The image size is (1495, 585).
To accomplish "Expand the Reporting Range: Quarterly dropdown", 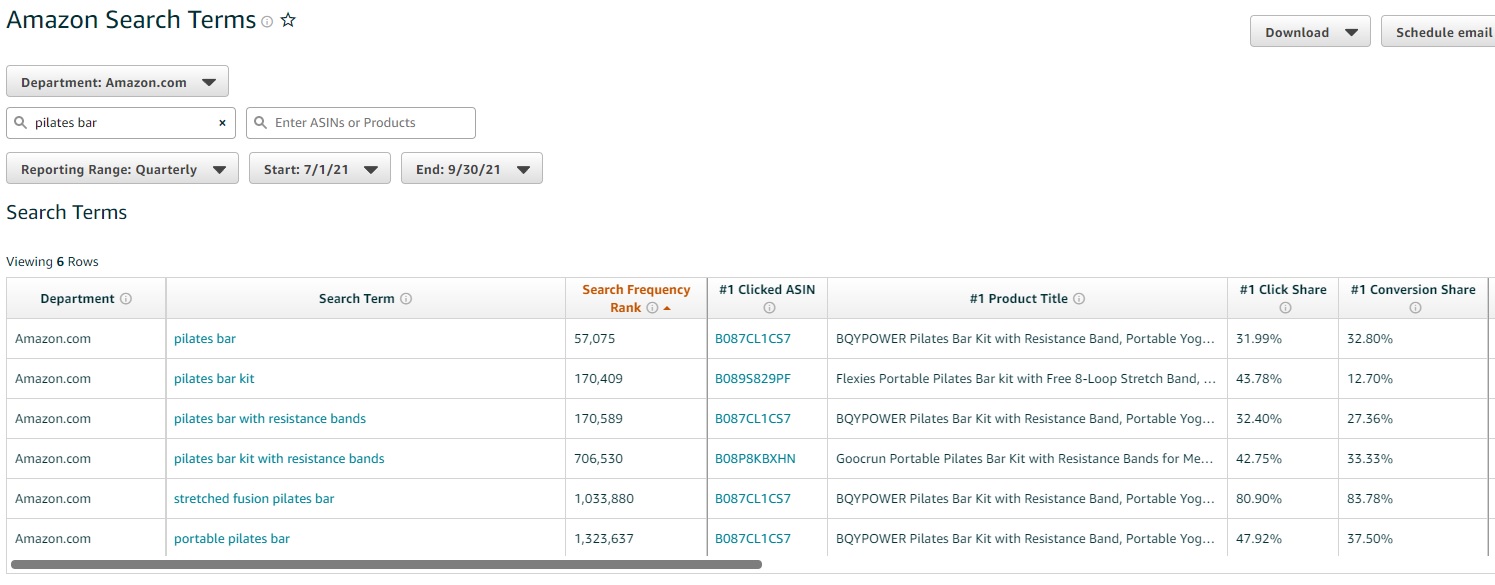I will point(122,169).
